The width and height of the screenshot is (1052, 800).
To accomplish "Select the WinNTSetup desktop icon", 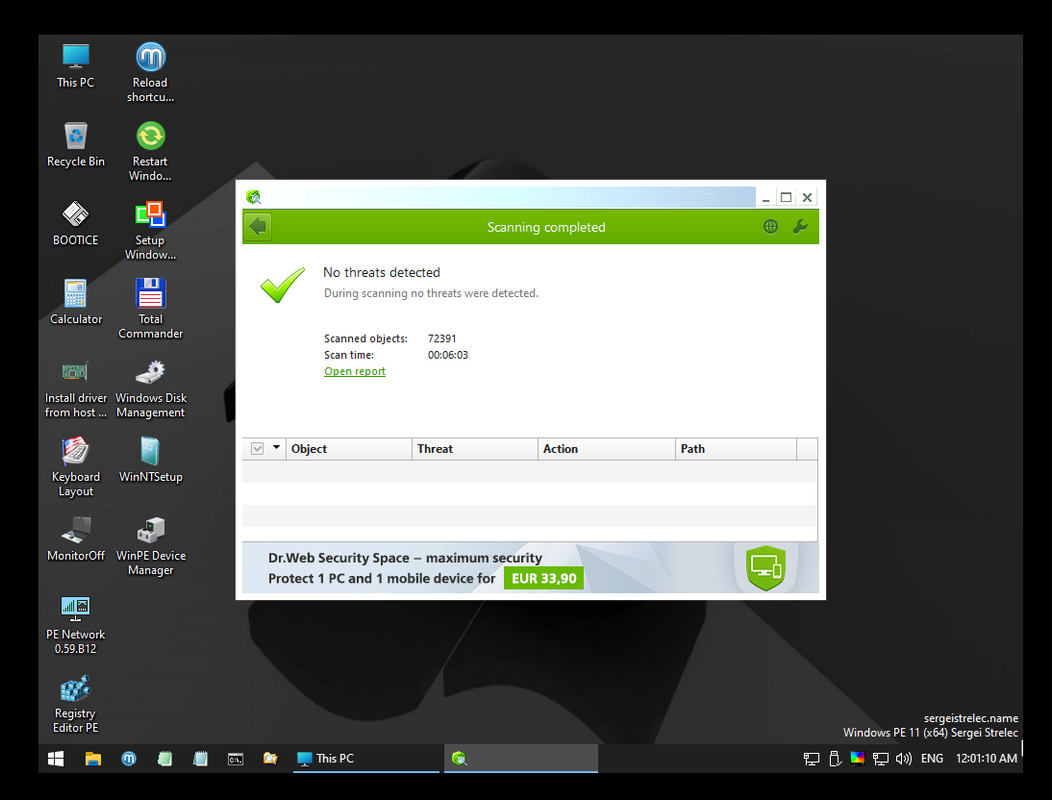I will pyautogui.click(x=150, y=460).
